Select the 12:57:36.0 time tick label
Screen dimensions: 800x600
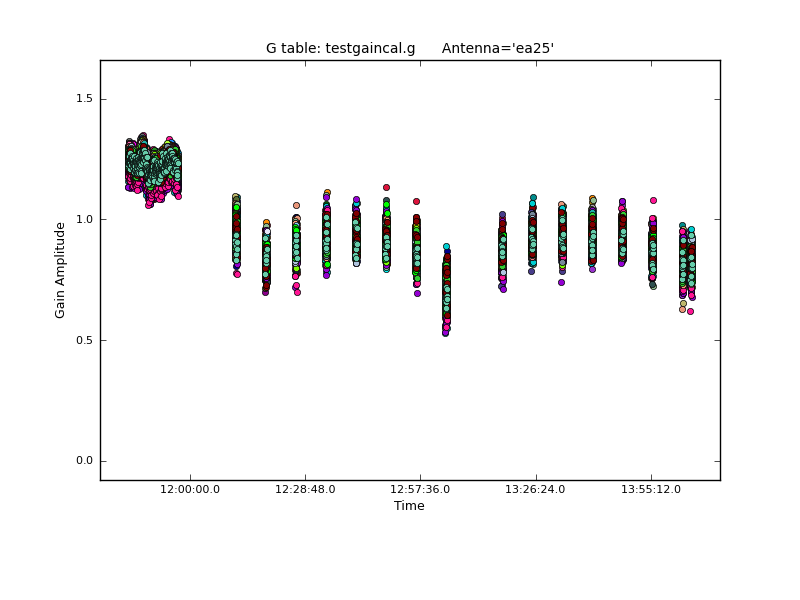tap(420, 489)
